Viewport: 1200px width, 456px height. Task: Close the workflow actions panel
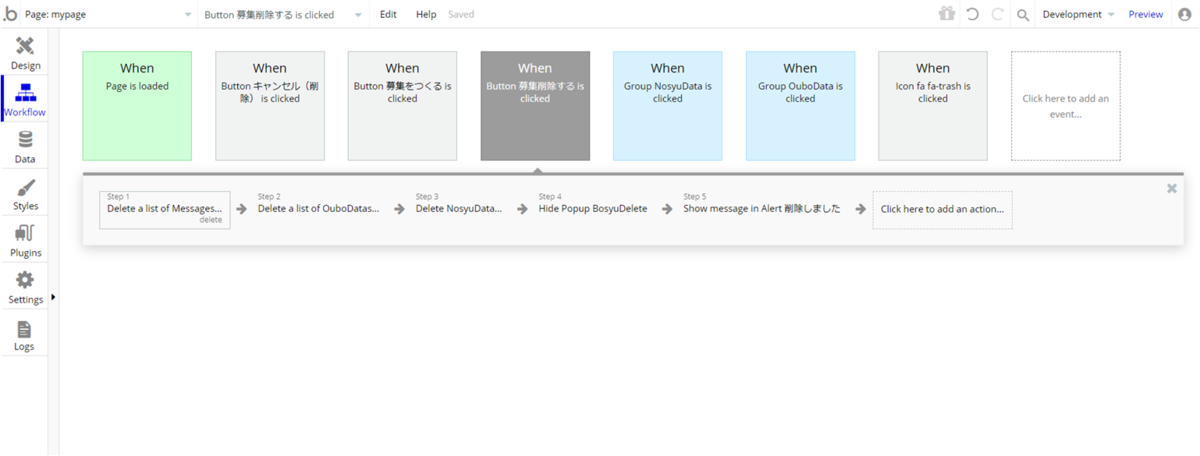[x=1171, y=188]
